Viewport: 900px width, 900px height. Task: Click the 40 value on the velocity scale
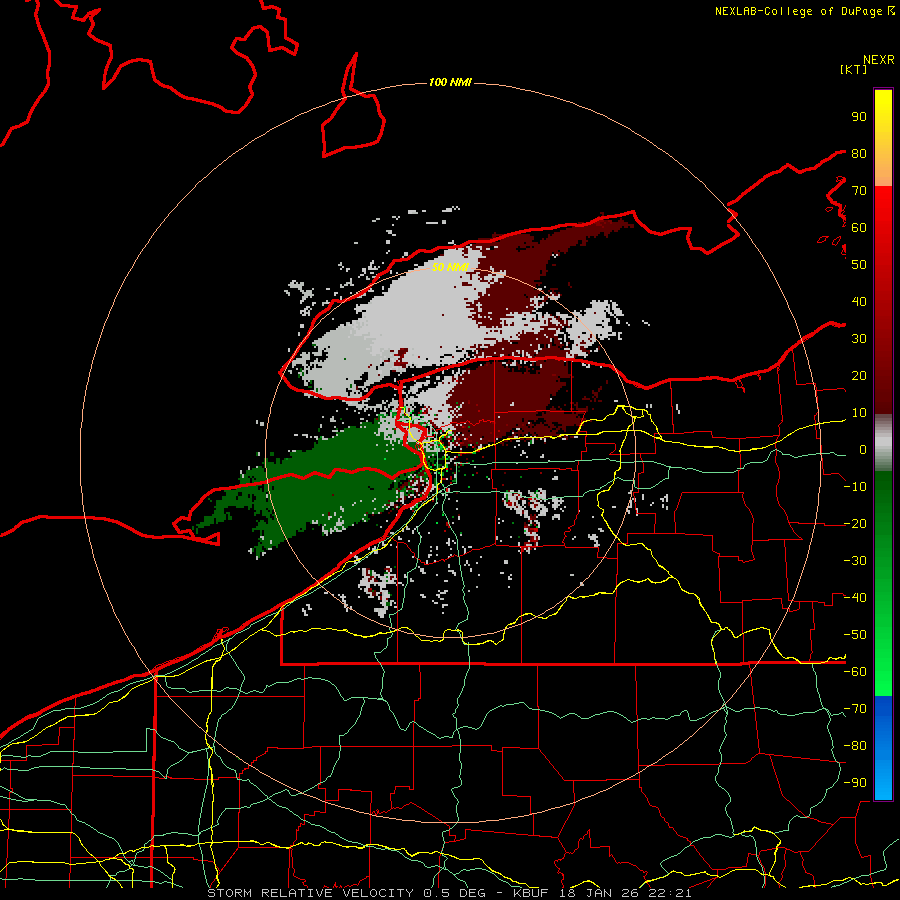[859, 302]
